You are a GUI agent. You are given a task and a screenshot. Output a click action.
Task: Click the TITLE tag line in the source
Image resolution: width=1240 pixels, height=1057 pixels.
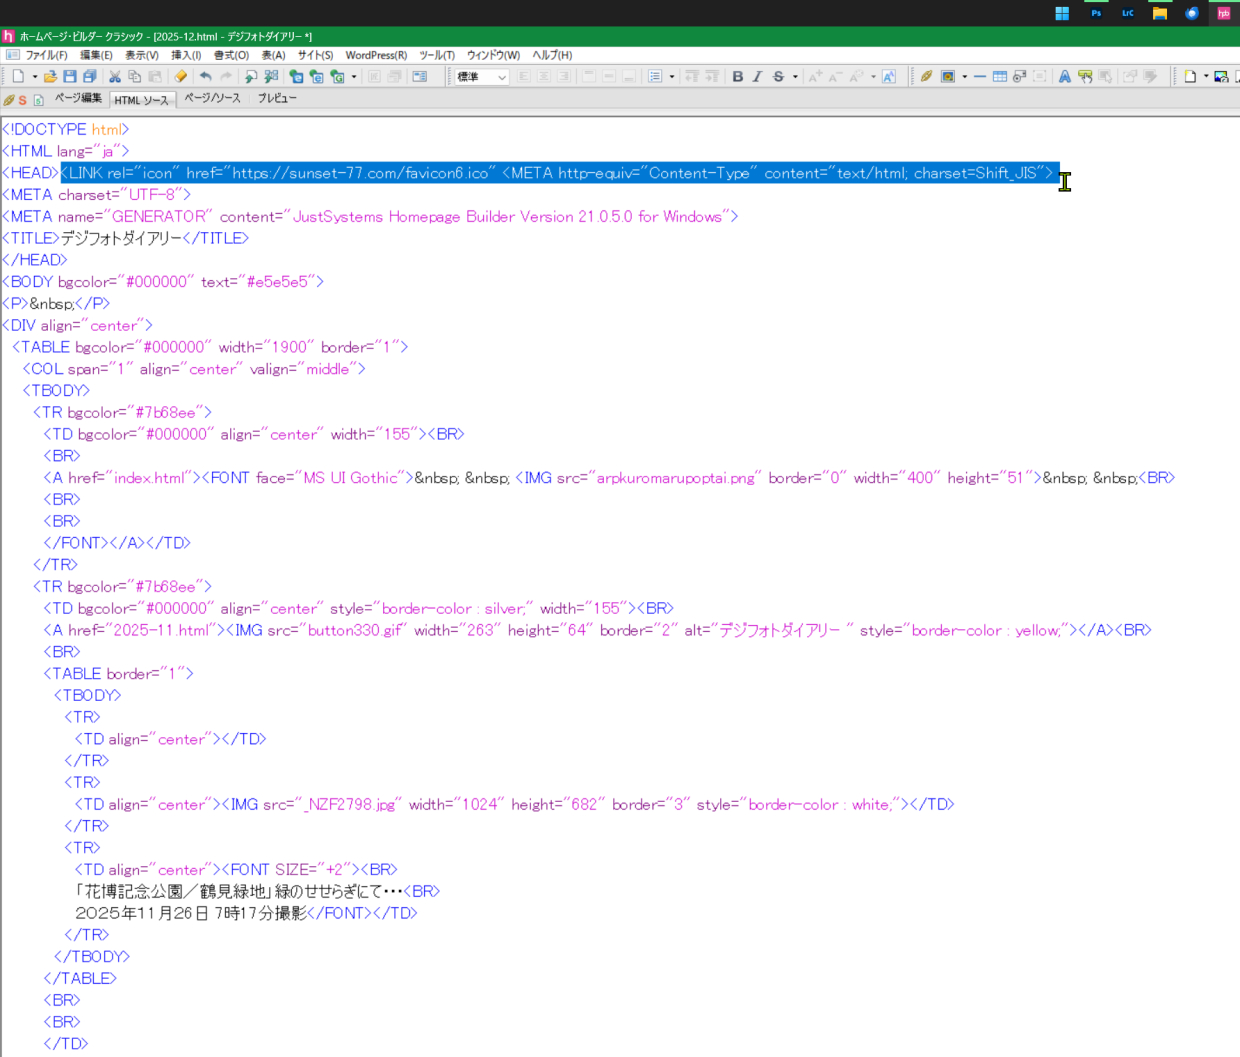click(125, 238)
